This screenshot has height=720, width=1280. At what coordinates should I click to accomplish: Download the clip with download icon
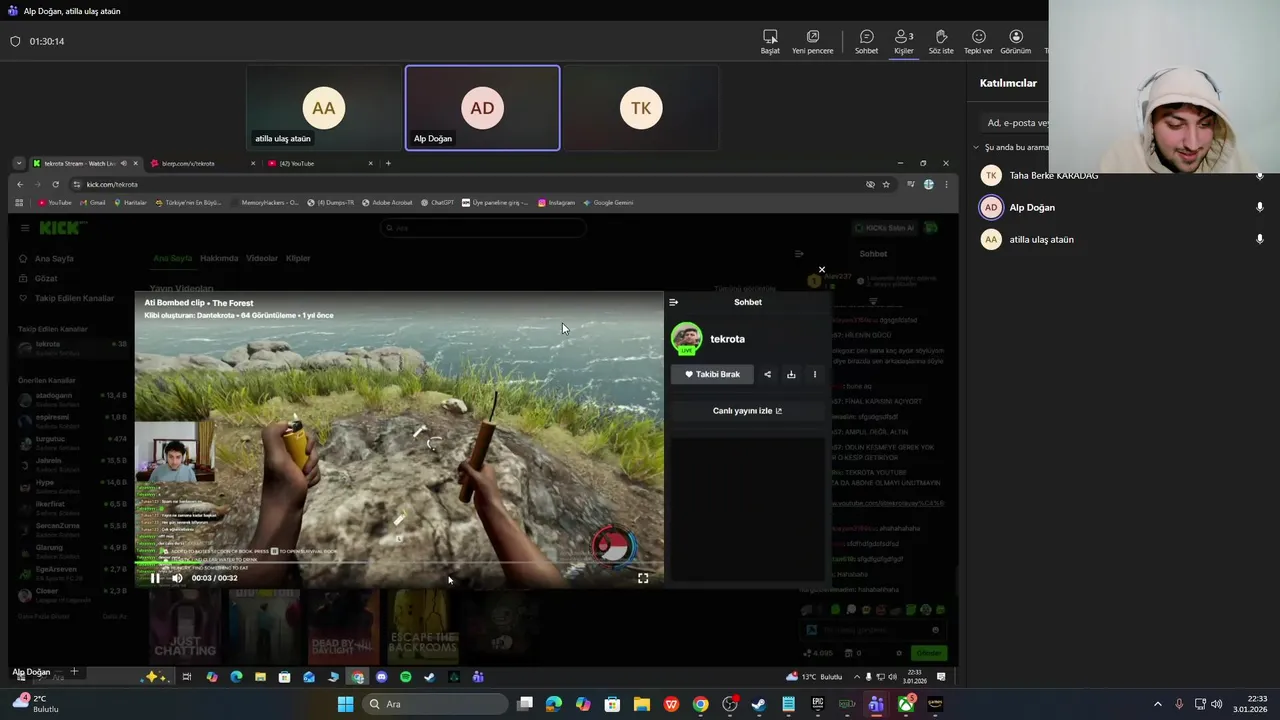[x=791, y=374]
